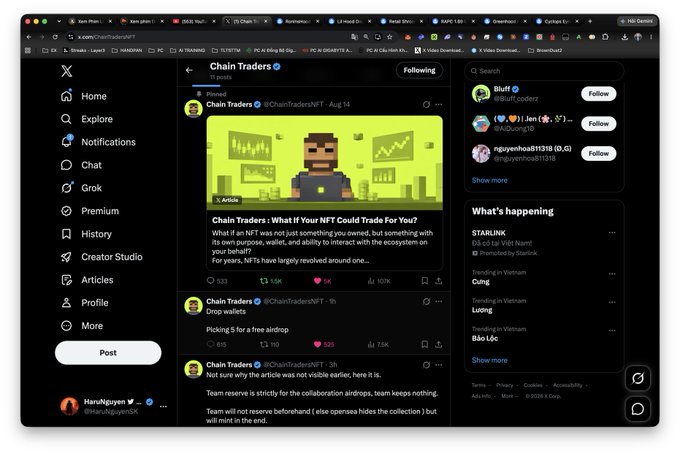
Task: Share the Drop wallets post
Action: [438, 344]
